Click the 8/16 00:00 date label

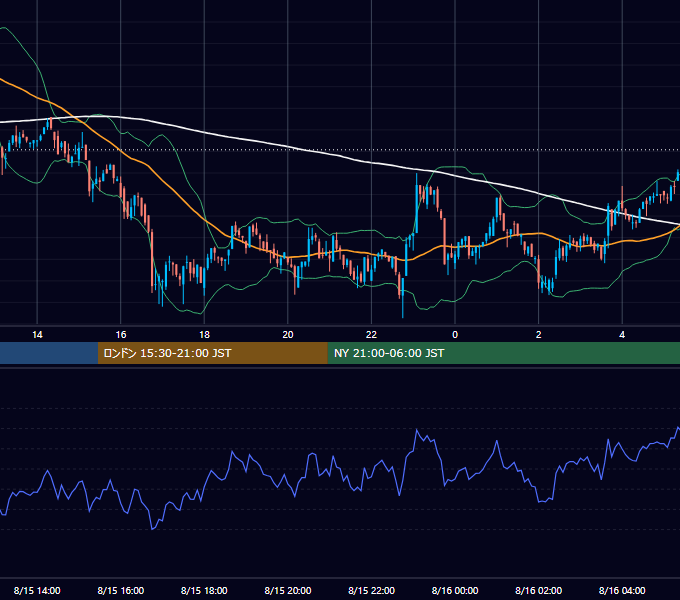pos(455,590)
